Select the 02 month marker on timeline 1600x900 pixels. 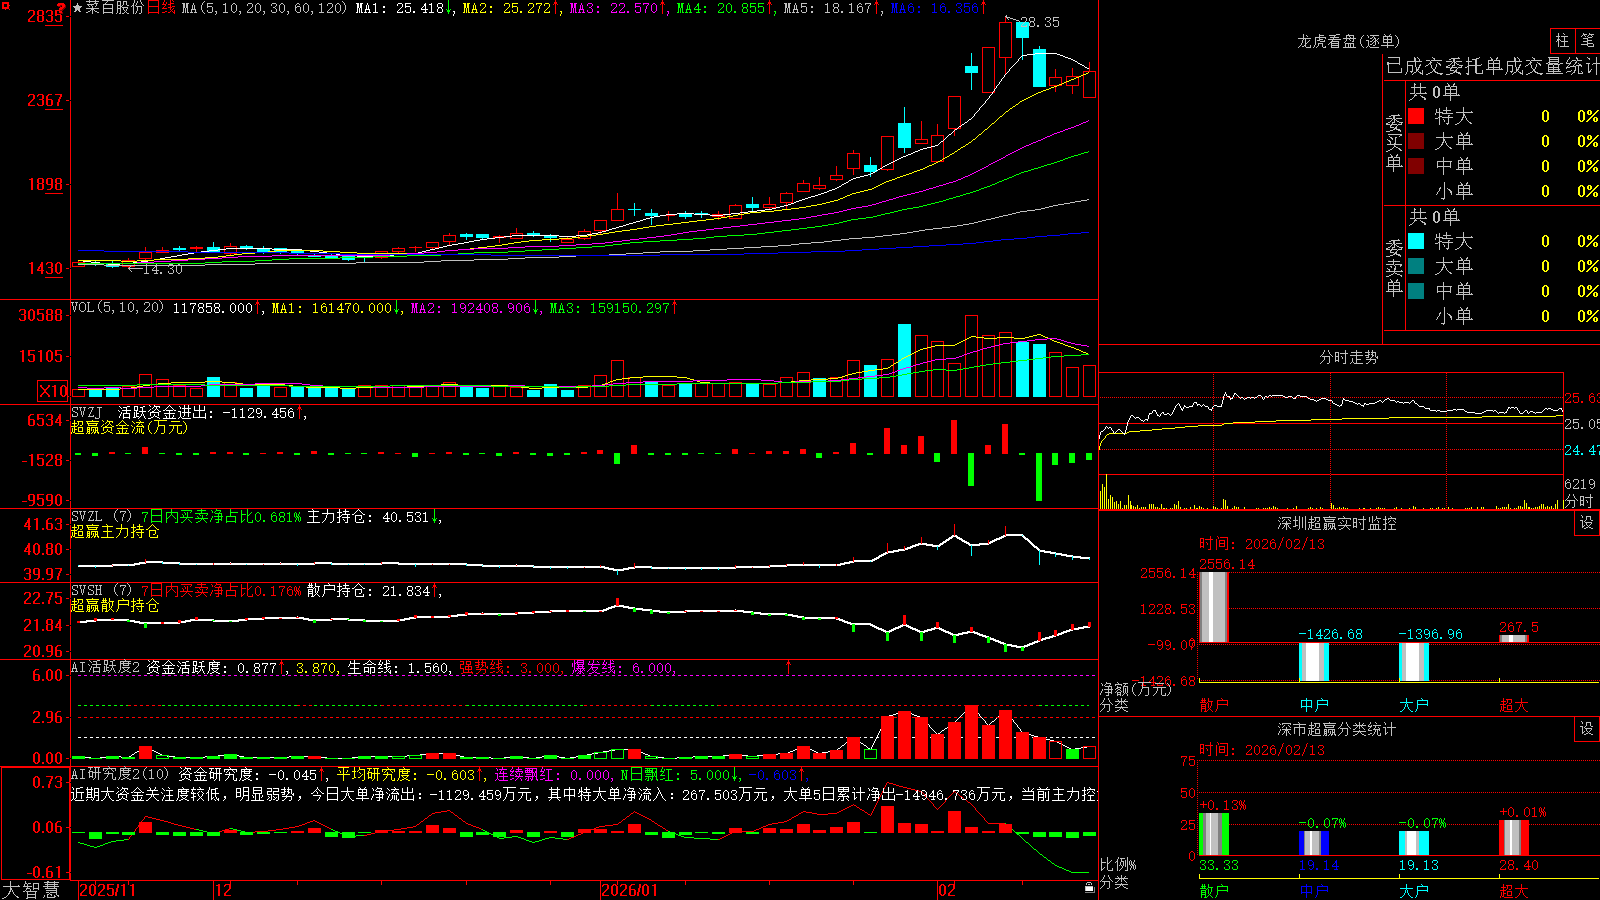point(947,890)
